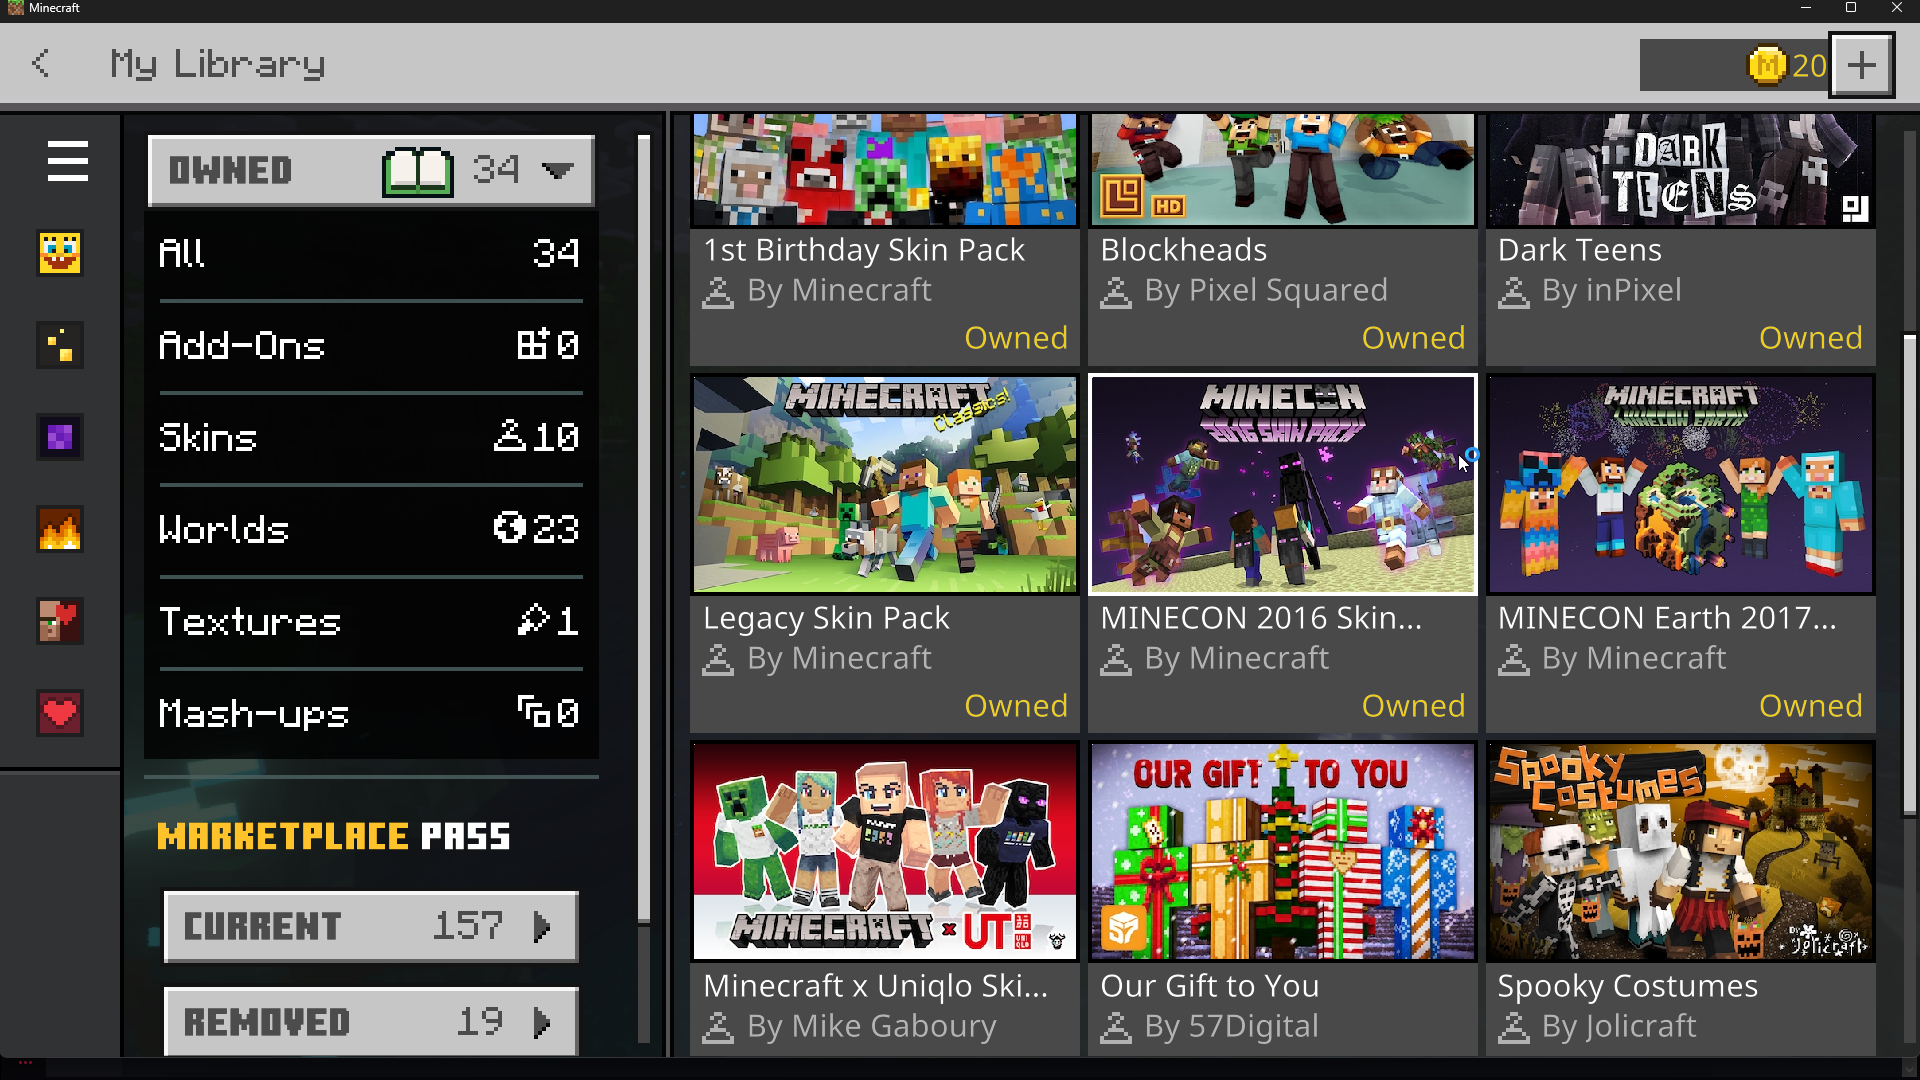
Task: Select the Textures filter entry
Action: pos(370,621)
